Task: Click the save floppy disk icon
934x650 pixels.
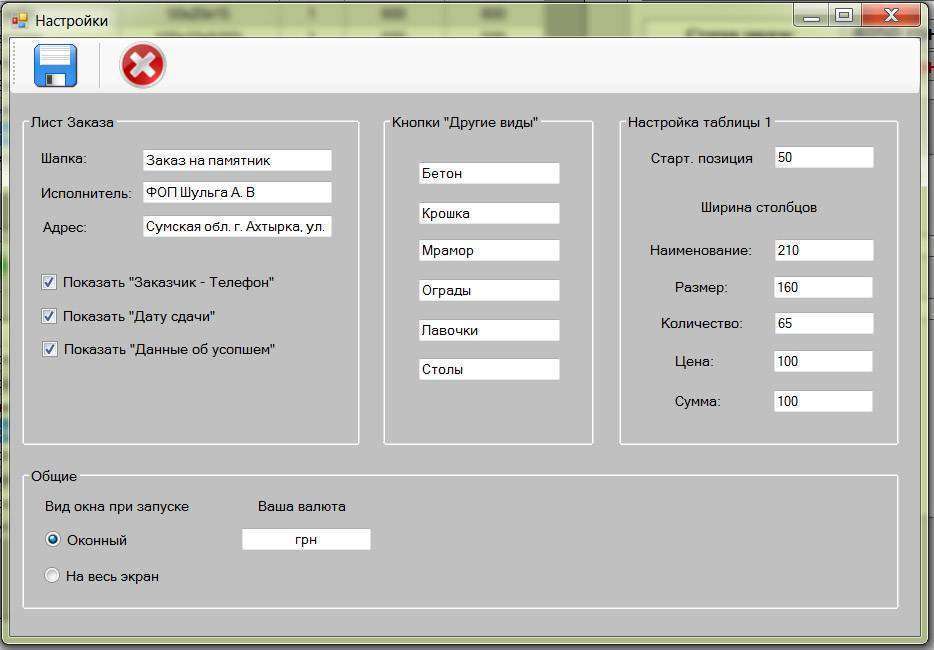Action: 55,66
